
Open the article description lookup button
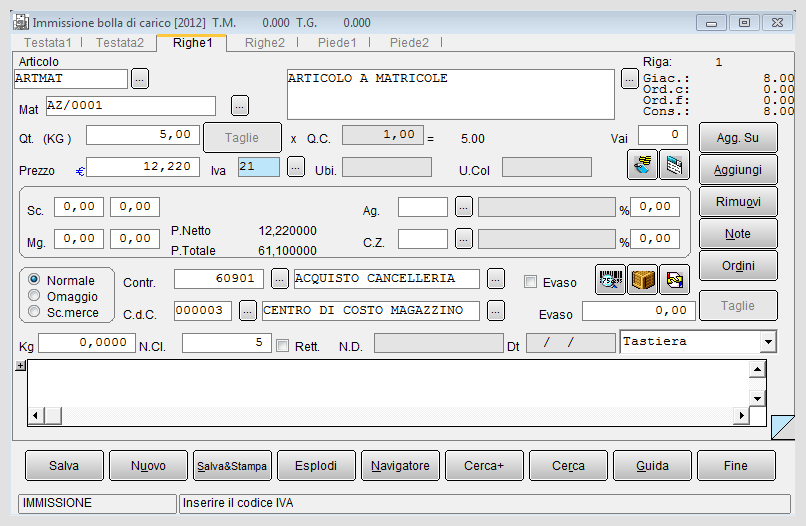pos(630,79)
